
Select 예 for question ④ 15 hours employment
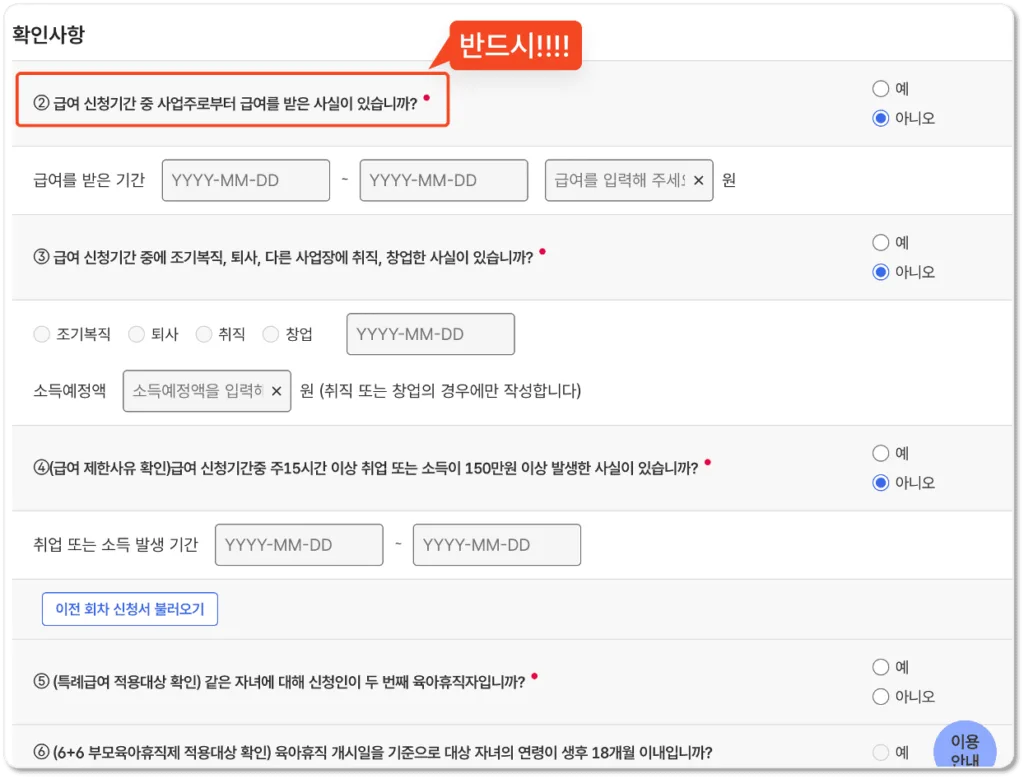point(880,453)
